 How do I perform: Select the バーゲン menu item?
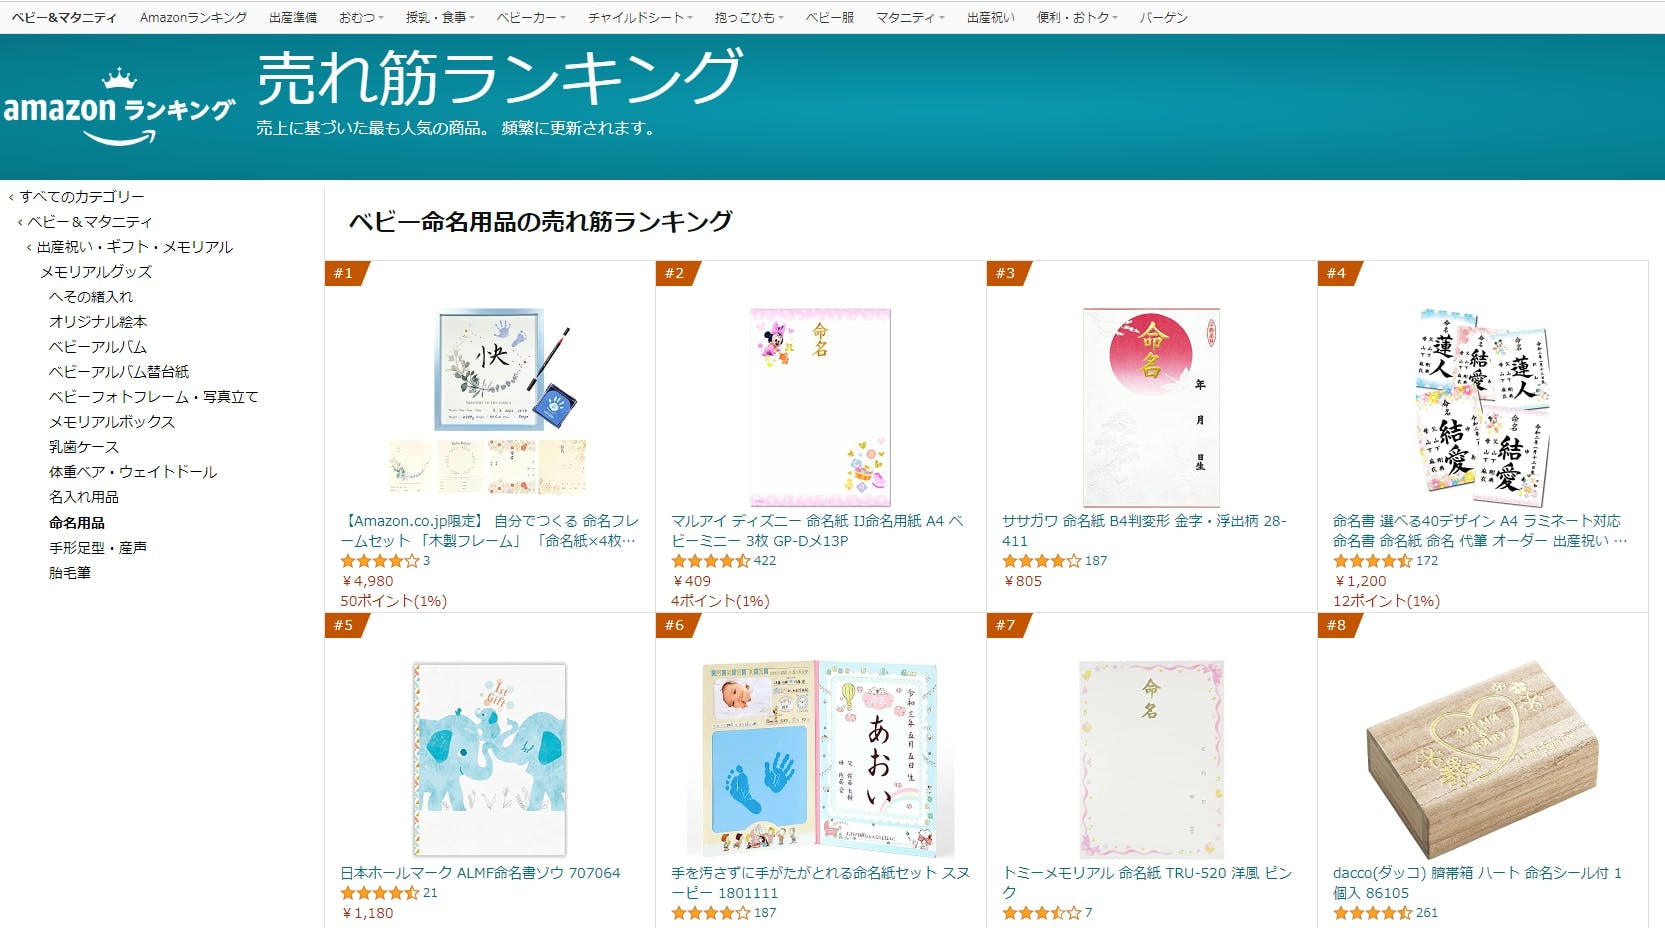pyautogui.click(x=1163, y=18)
